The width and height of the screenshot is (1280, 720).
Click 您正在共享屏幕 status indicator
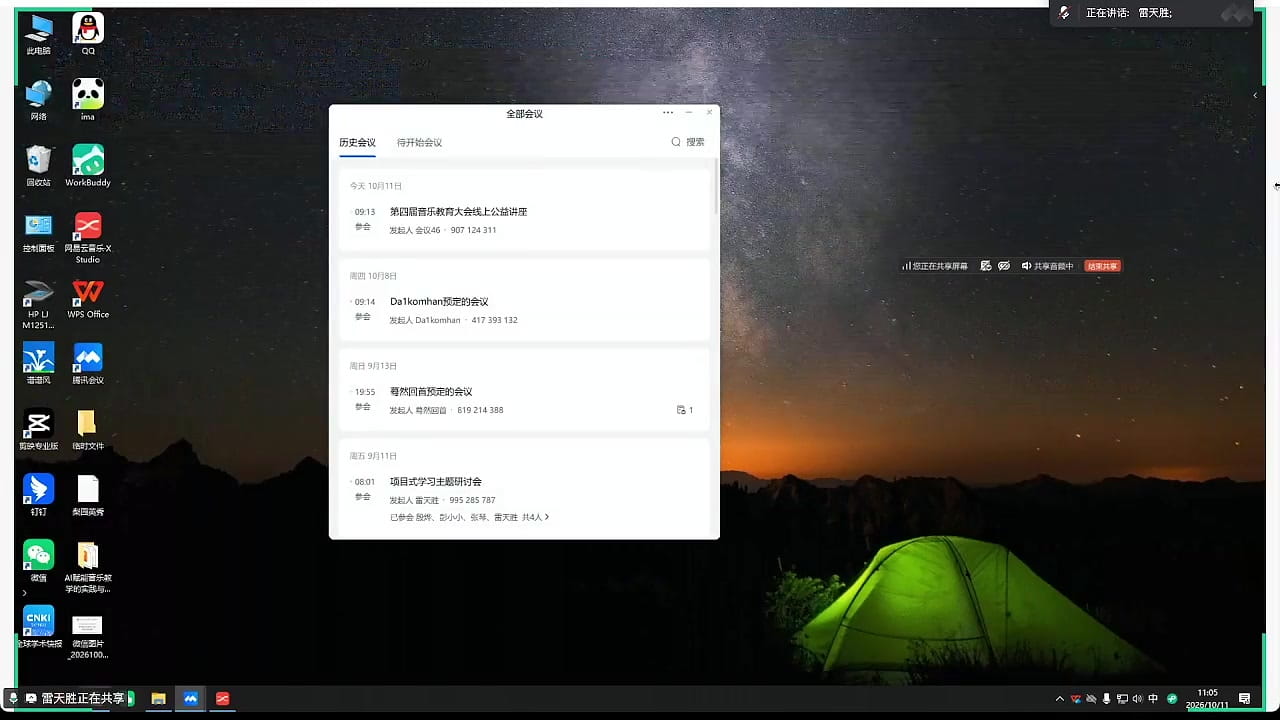[x=934, y=266]
